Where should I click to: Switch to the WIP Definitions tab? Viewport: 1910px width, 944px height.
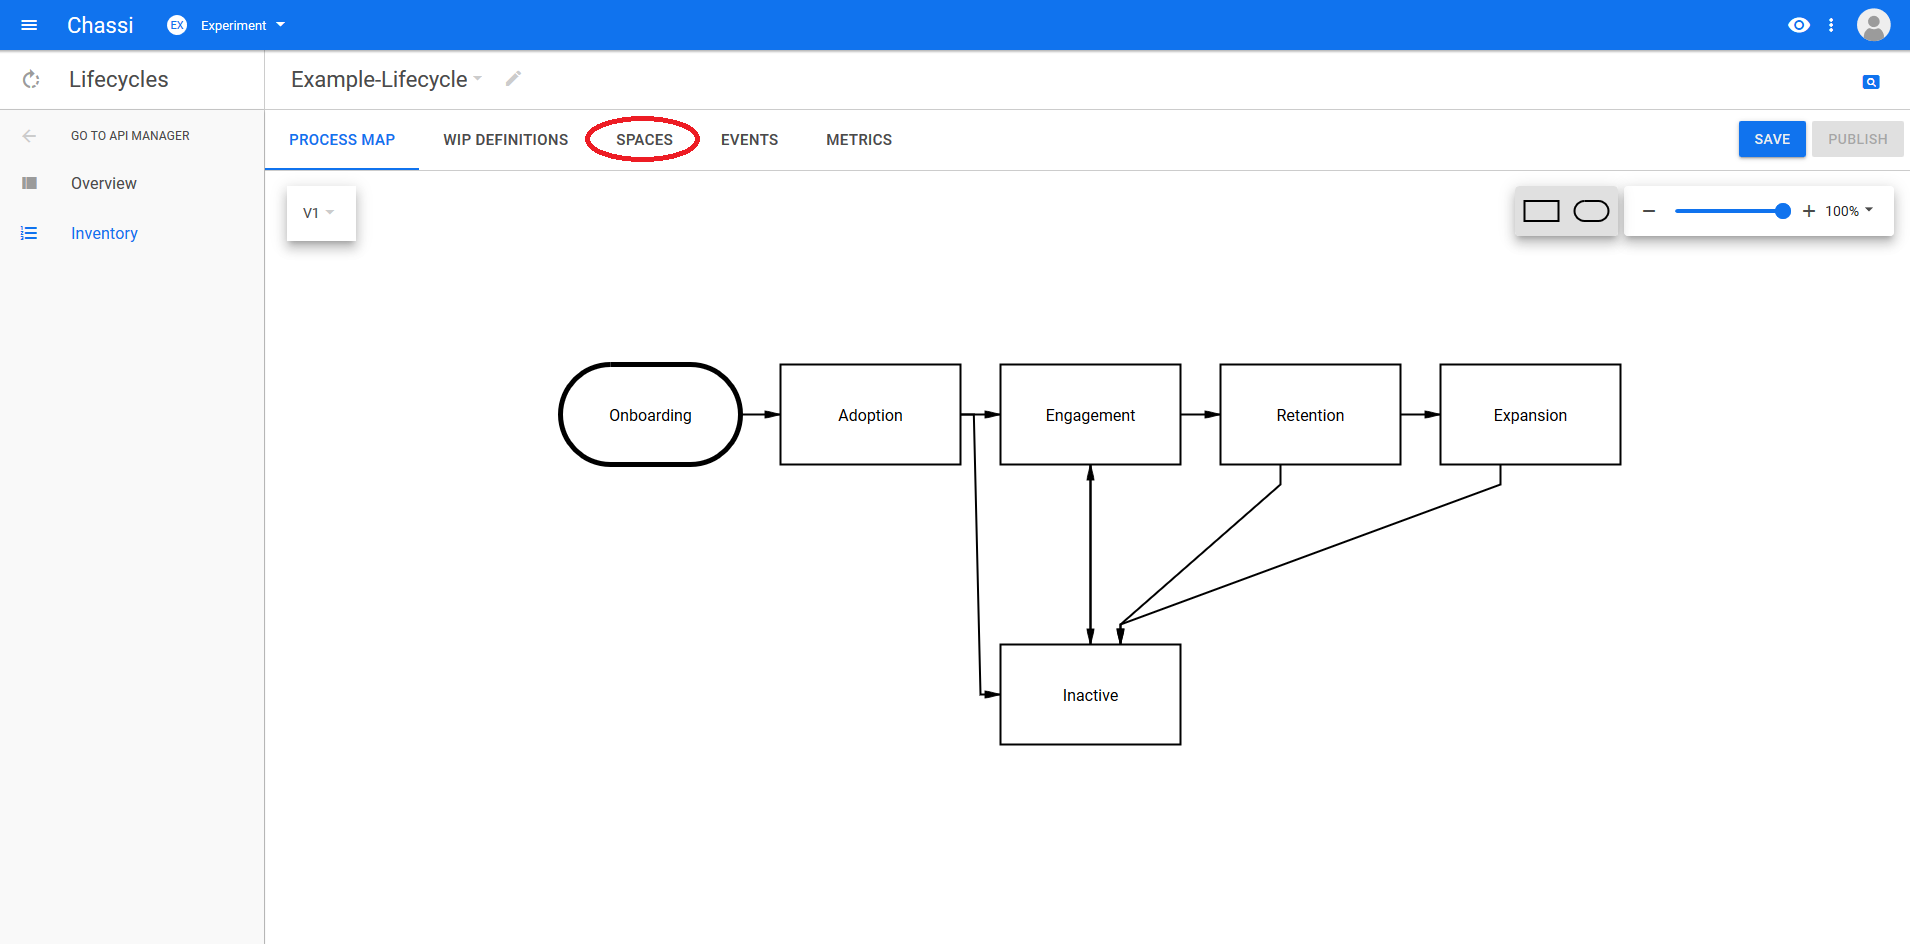[x=506, y=140]
